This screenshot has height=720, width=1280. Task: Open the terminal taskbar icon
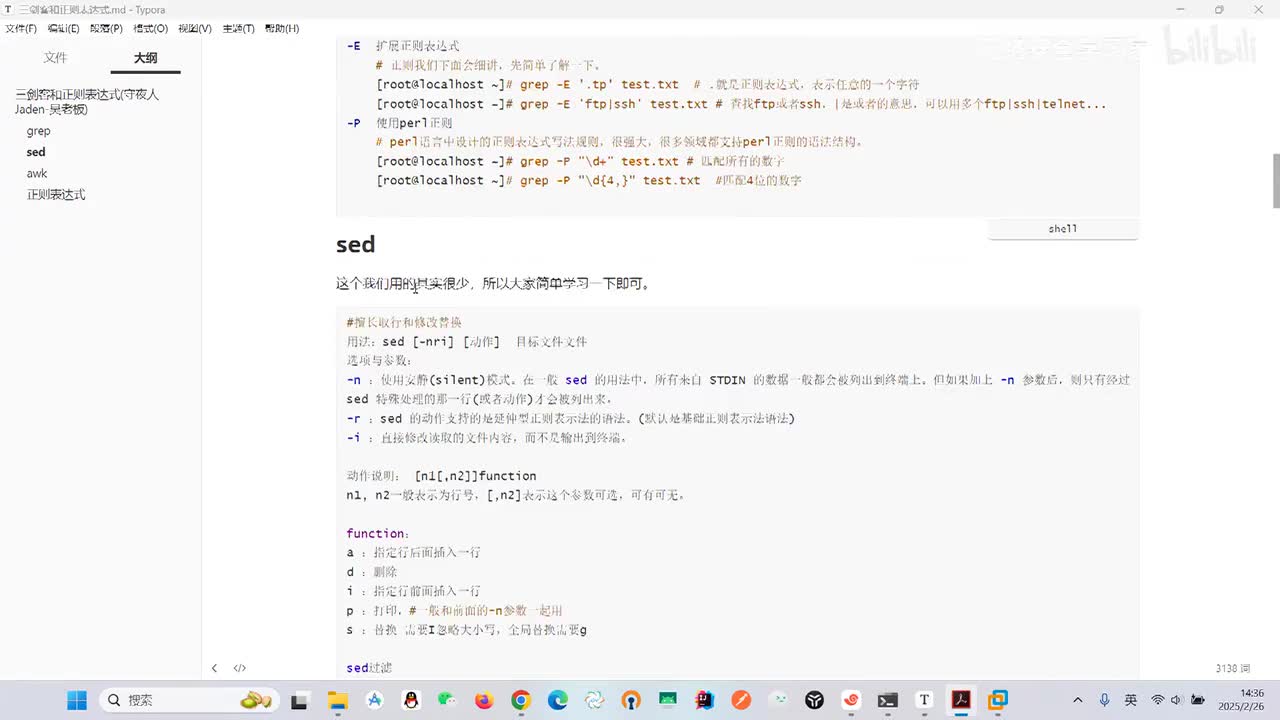pyautogui.click(x=888, y=700)
